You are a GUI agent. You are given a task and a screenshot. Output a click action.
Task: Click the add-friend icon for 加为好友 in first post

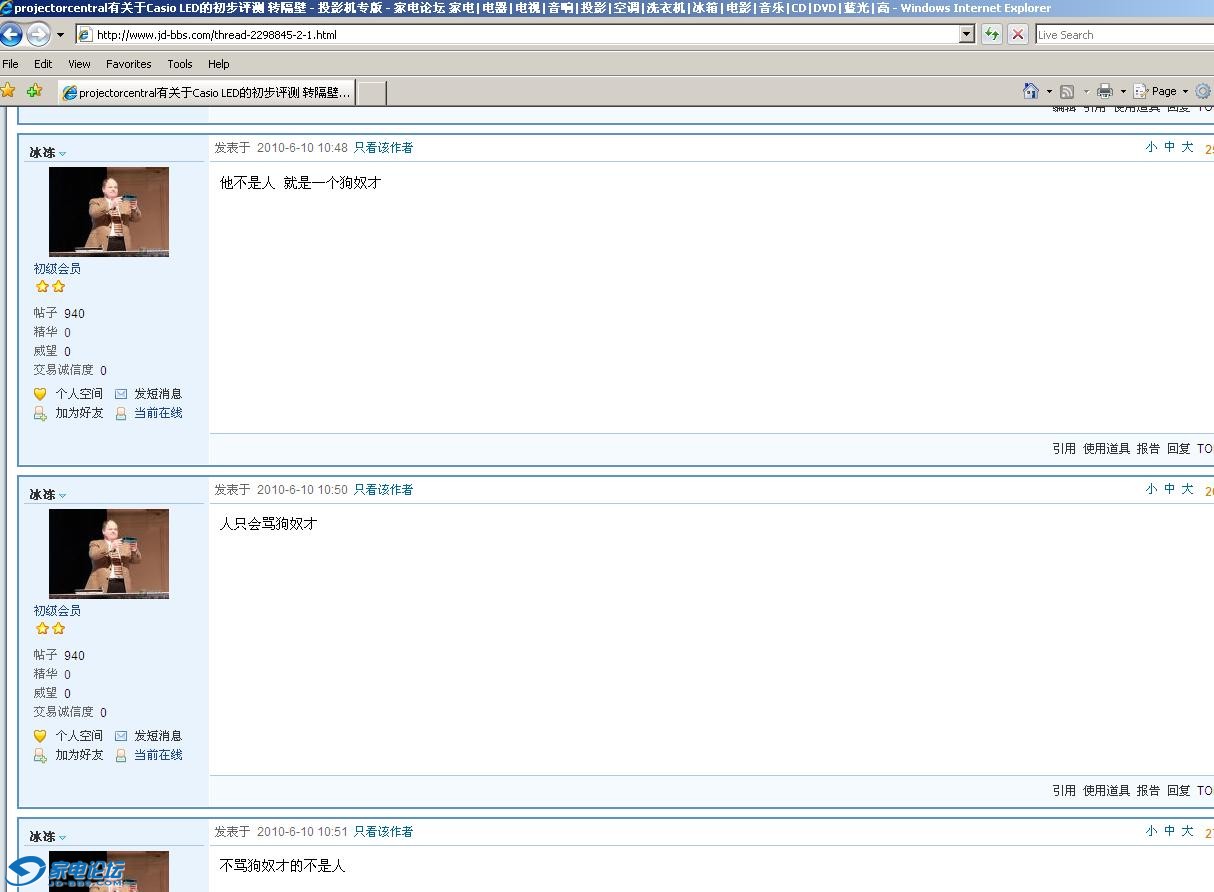pyautogui.click(x=40, y=413)
